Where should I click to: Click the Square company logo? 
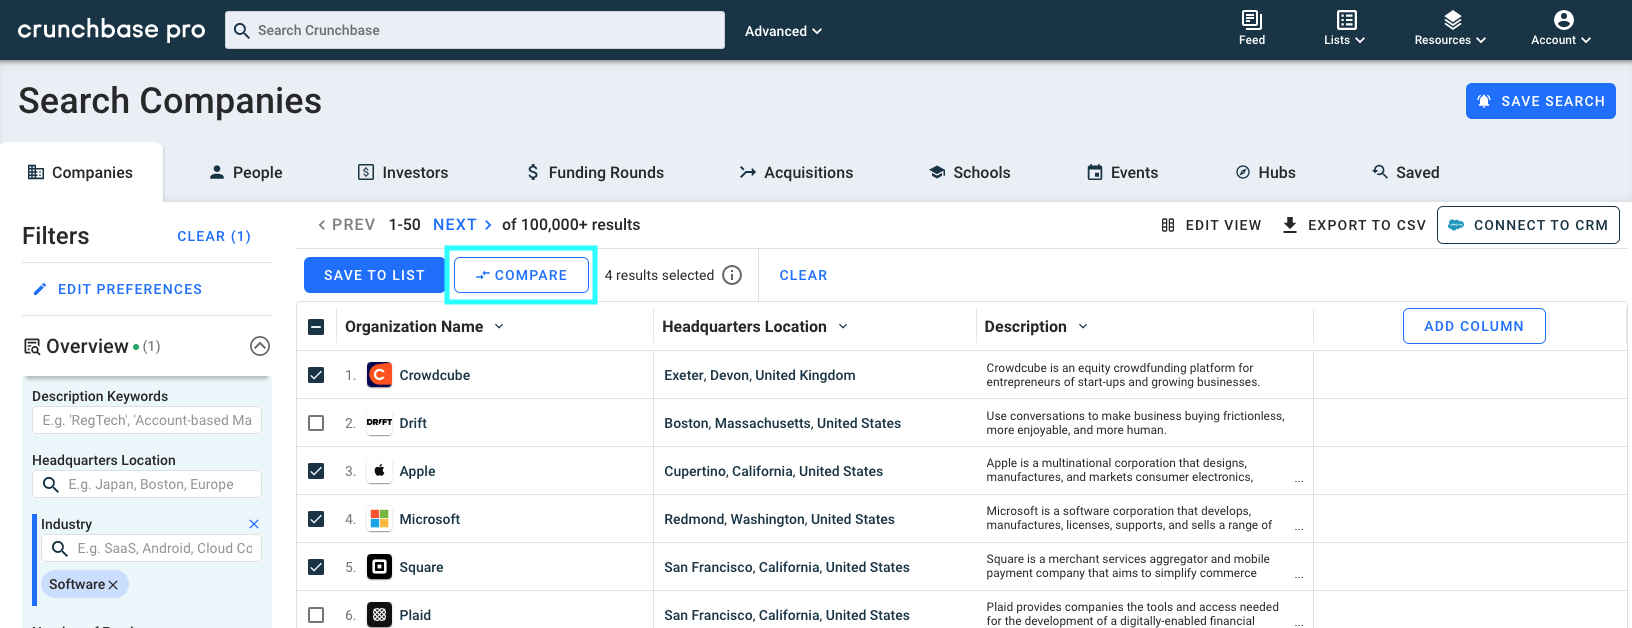pyautogui.click(x=379, y=567)
